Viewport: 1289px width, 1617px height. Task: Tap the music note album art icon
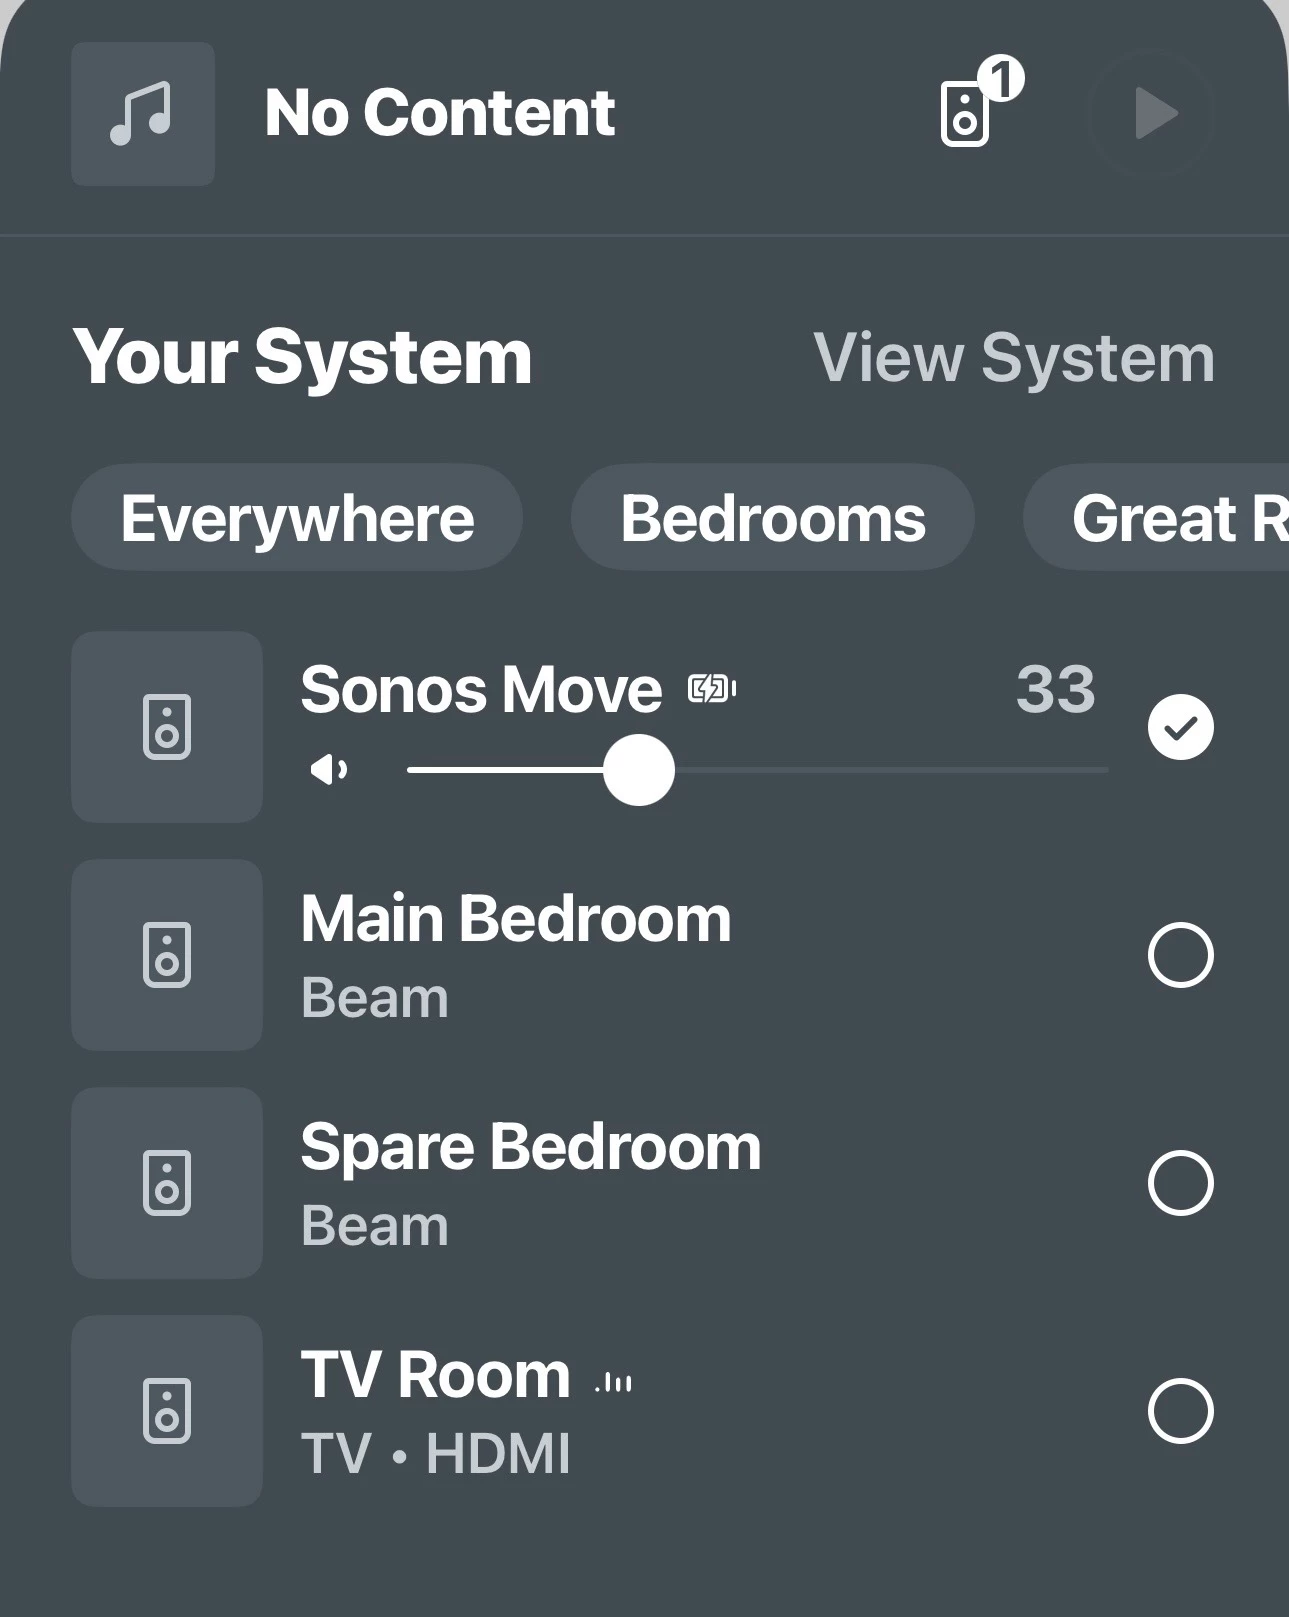pos(142,113)
